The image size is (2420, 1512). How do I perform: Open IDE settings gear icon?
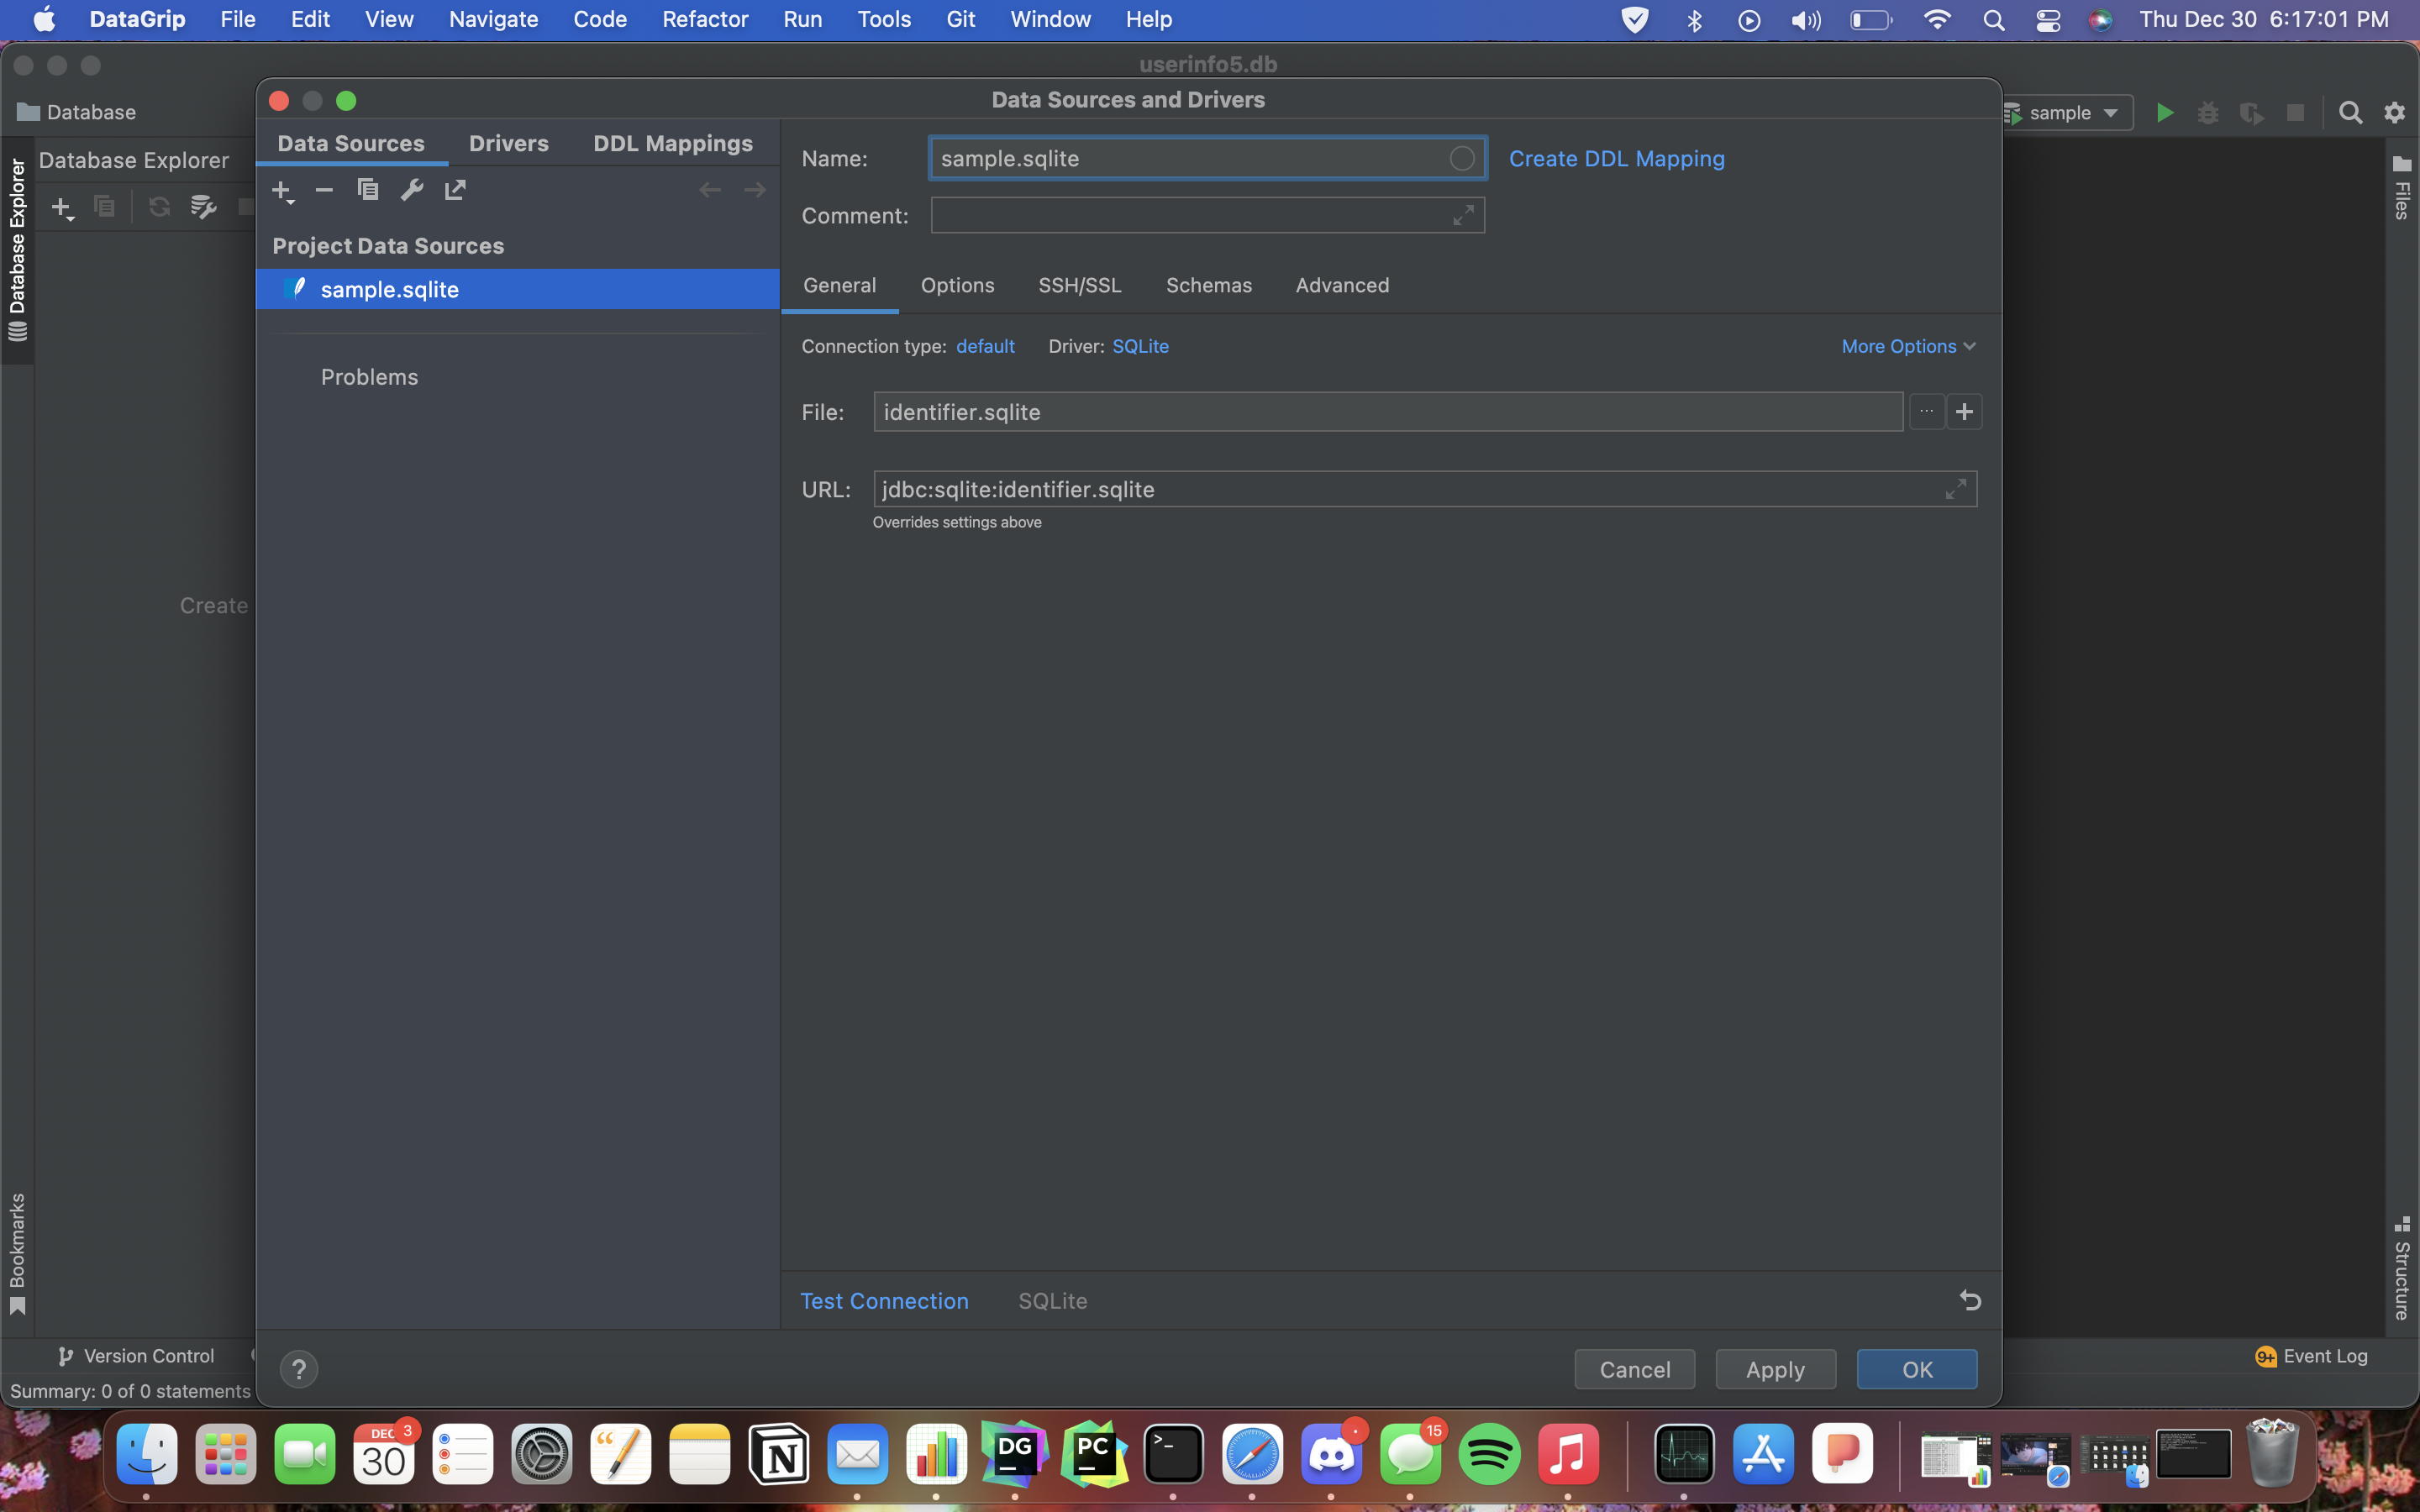[x=2394, y=112]
